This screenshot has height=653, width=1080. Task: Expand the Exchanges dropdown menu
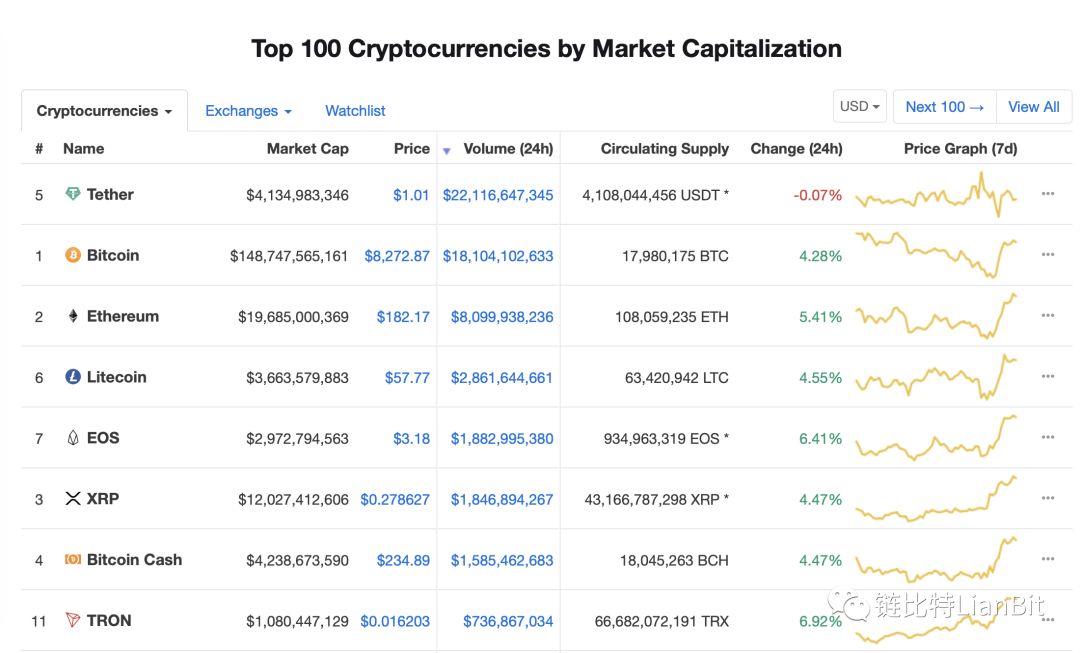pos(248,111)
